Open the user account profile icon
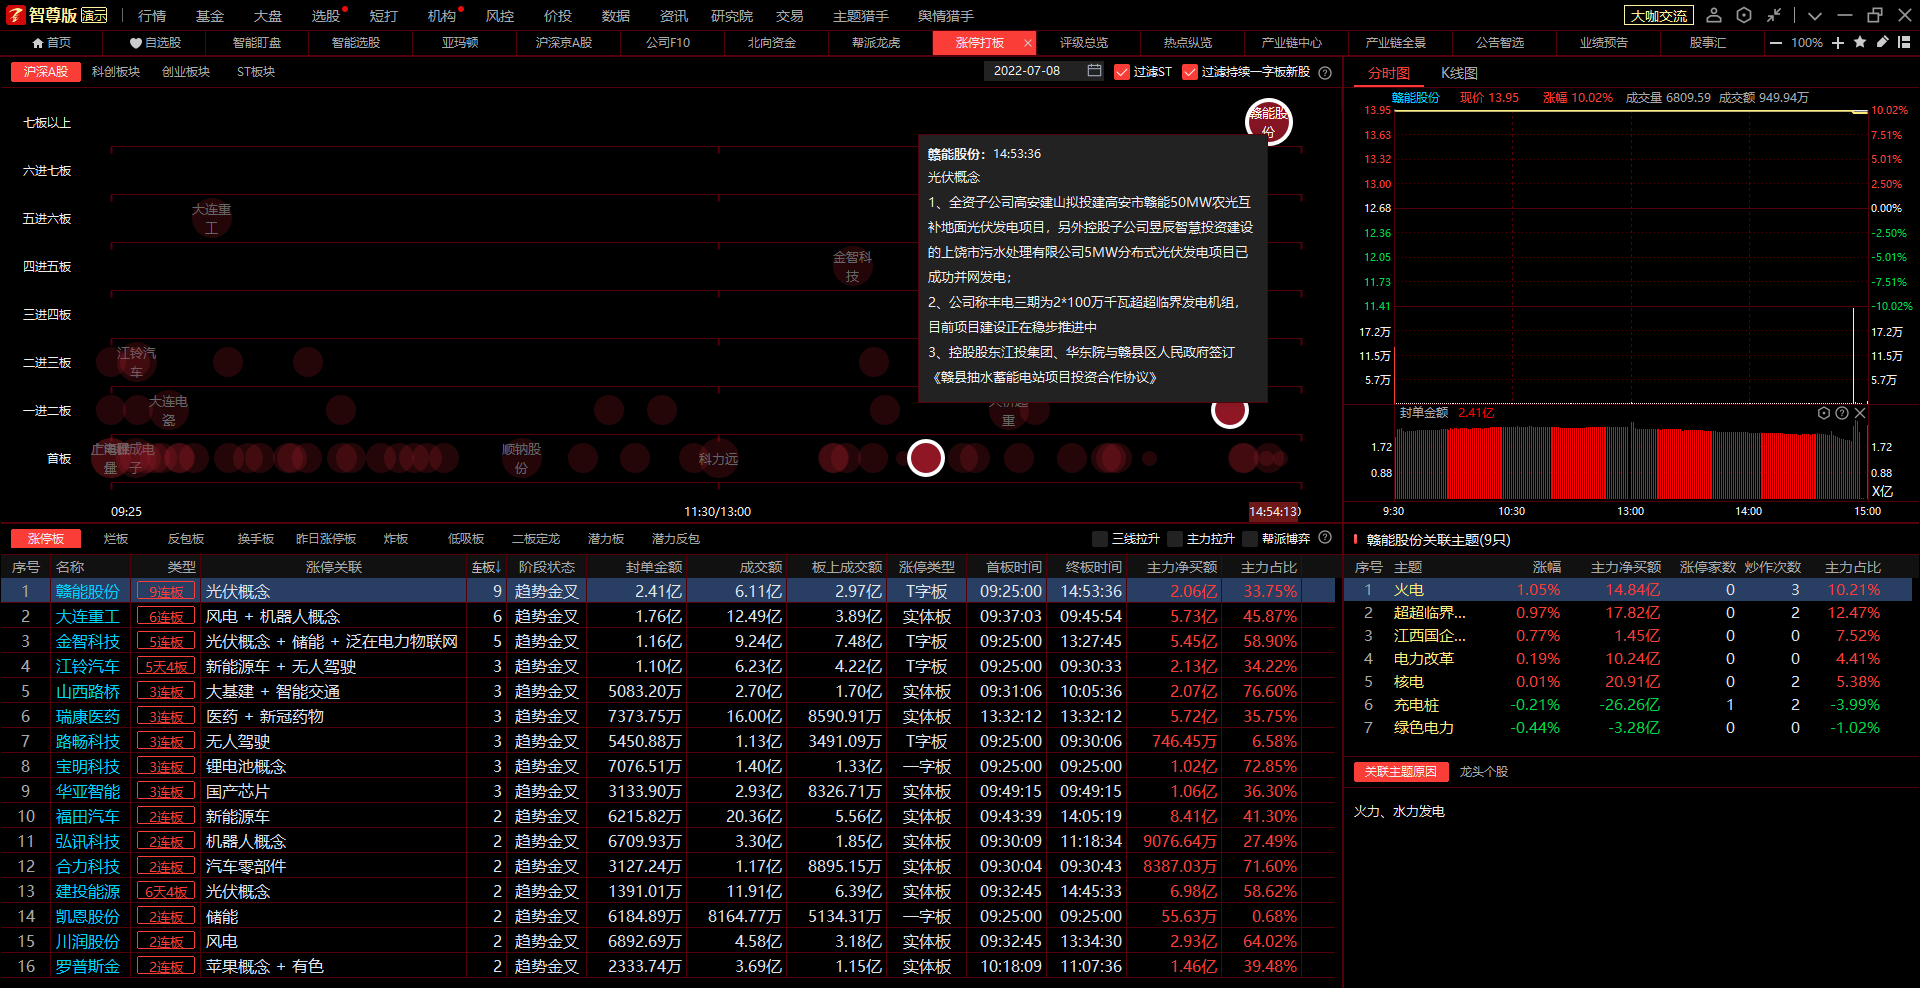Screen dimensions: 1920x988 coord(1714,15)
